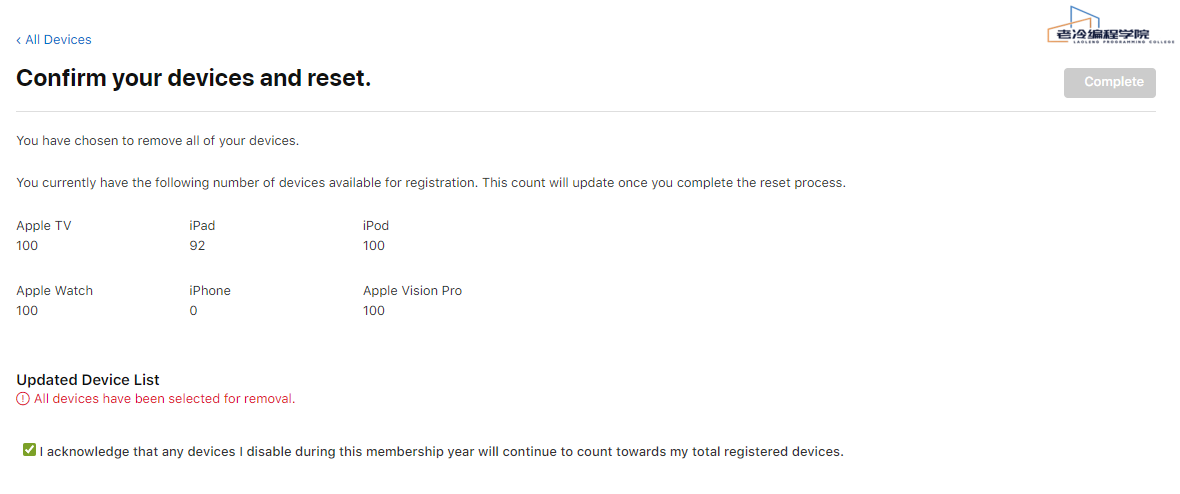Click the back chevron beside All Devices
Viewport: 1180px width, 494px height.
18,40
